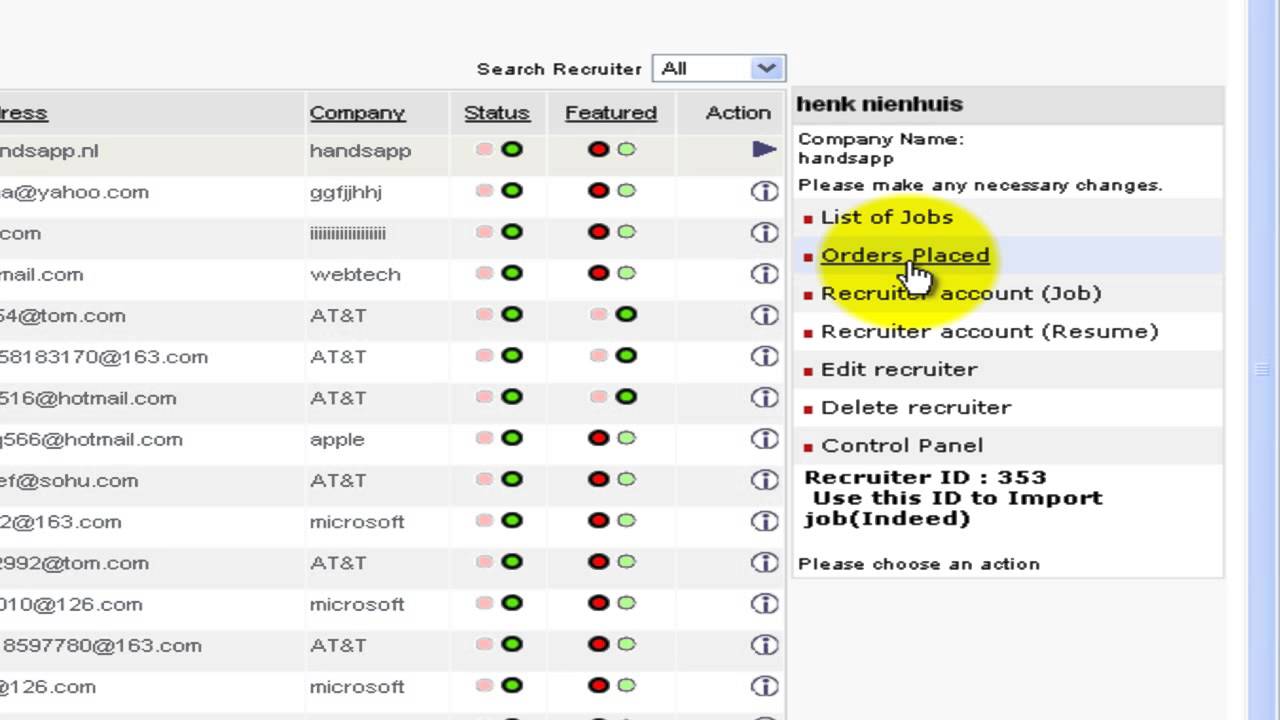This screenshot has width=1280, height=720.
Task: Open the recruiter Control Panel option
Action: (902, 445)
